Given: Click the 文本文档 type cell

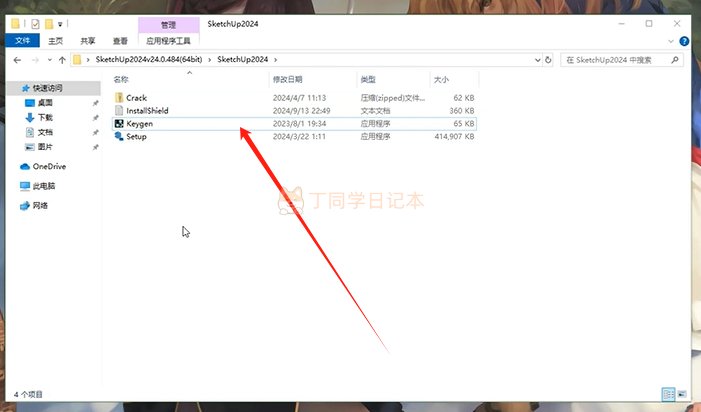Looking at the screenshot, I should (375, 111).
